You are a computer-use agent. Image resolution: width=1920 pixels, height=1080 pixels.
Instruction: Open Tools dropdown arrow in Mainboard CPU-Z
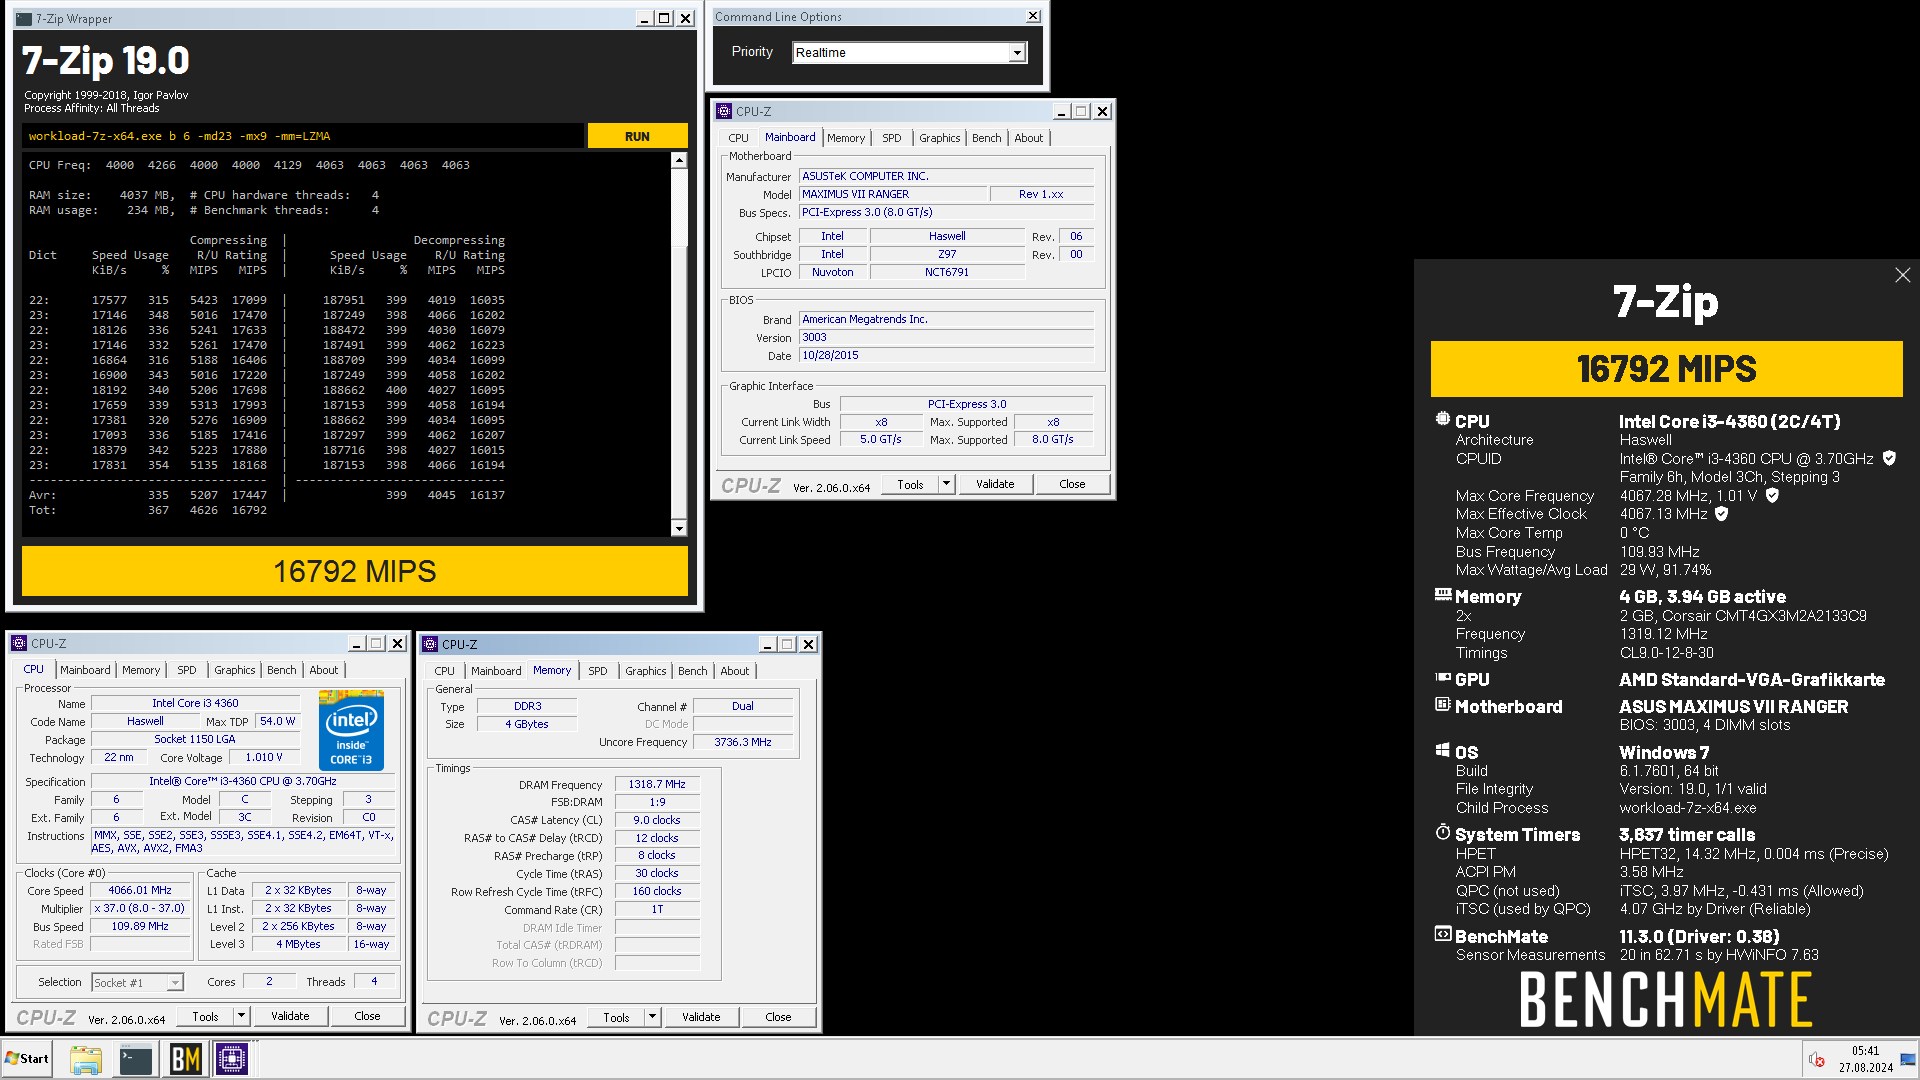tap(945, 484)
